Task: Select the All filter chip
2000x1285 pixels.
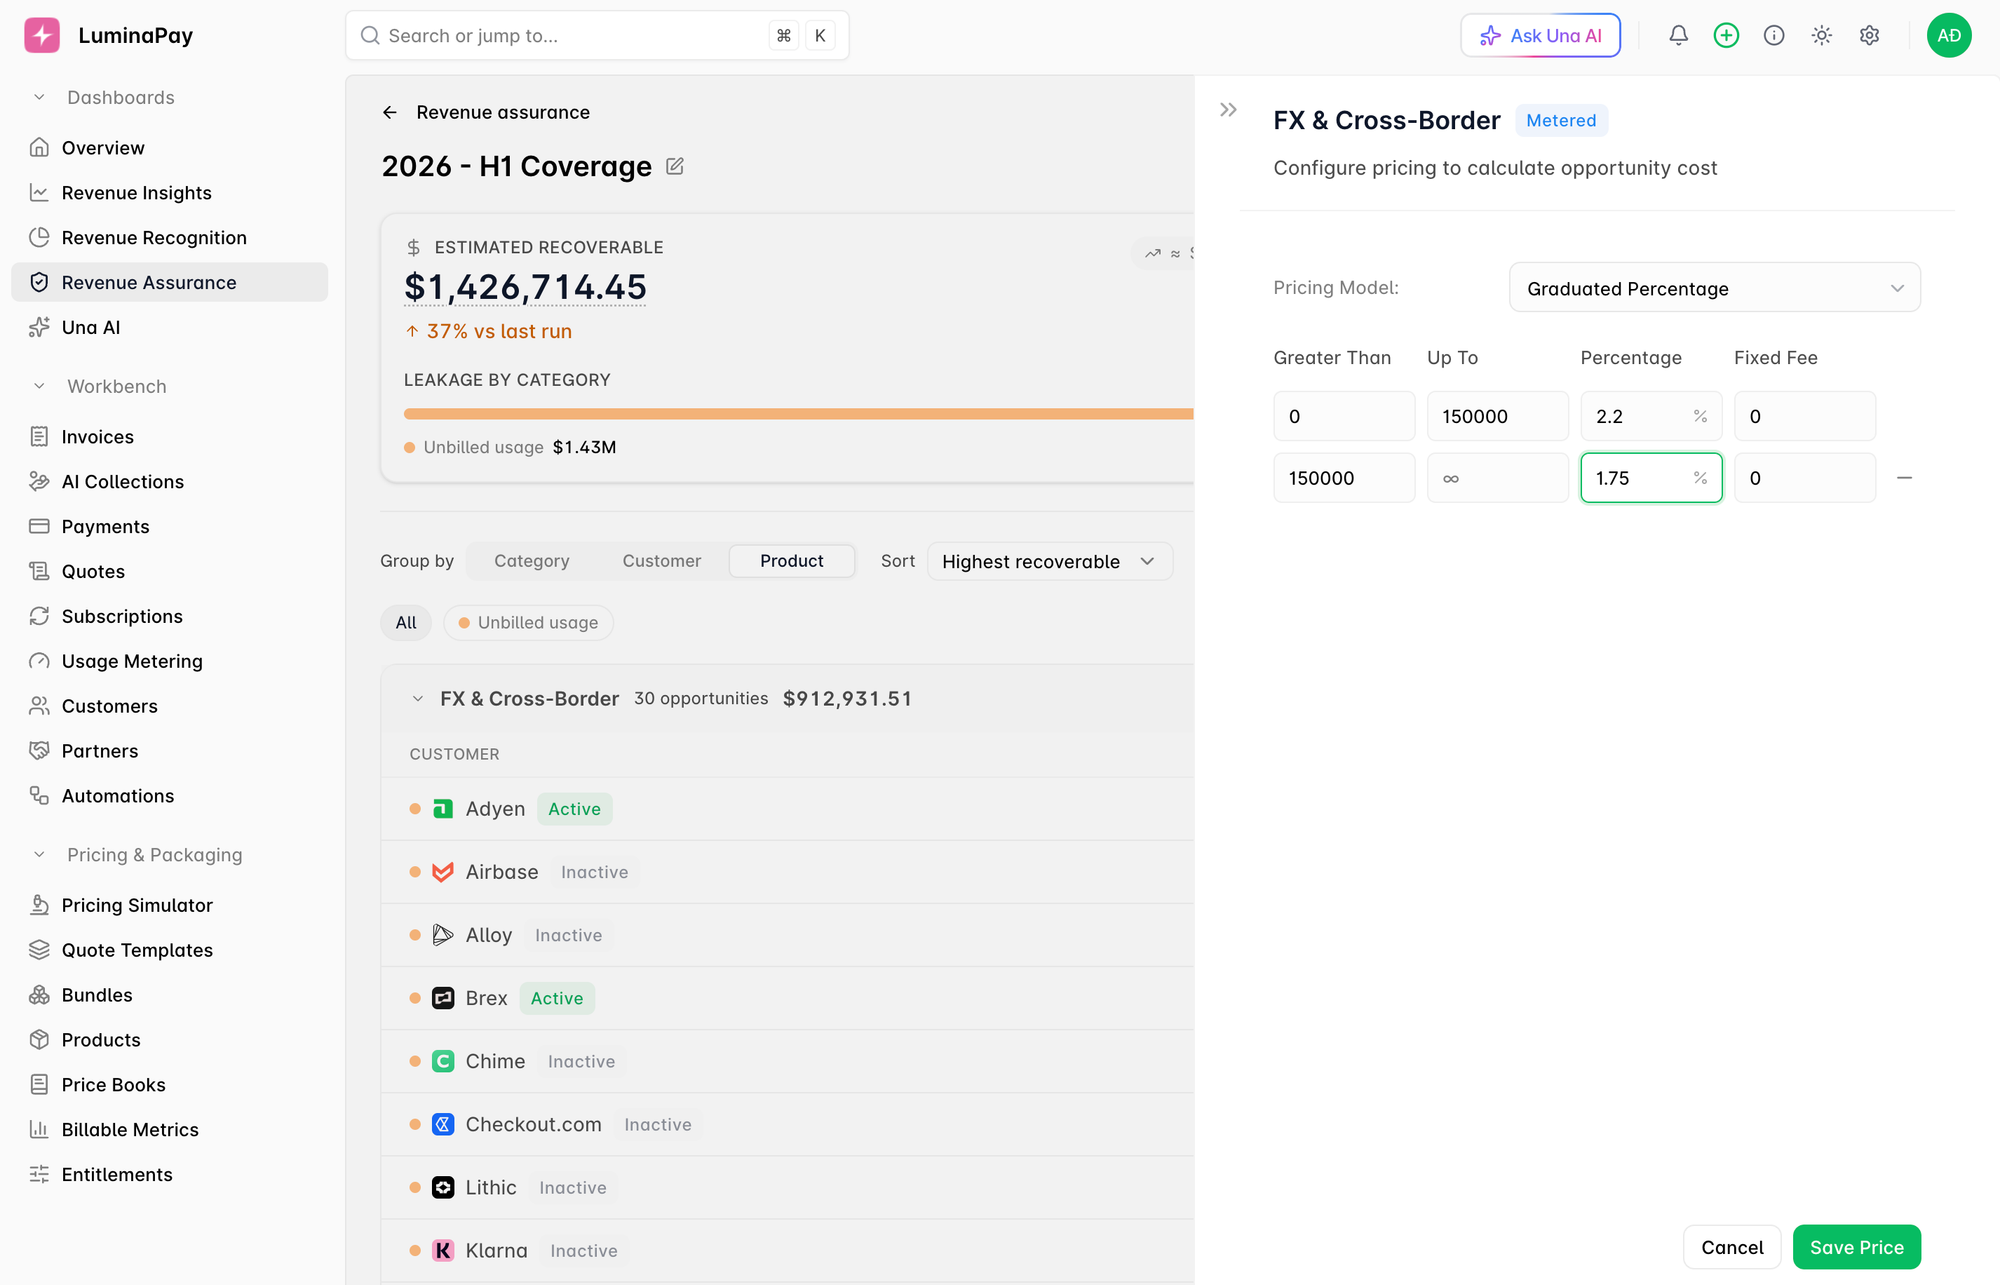Action: [406, 623]
